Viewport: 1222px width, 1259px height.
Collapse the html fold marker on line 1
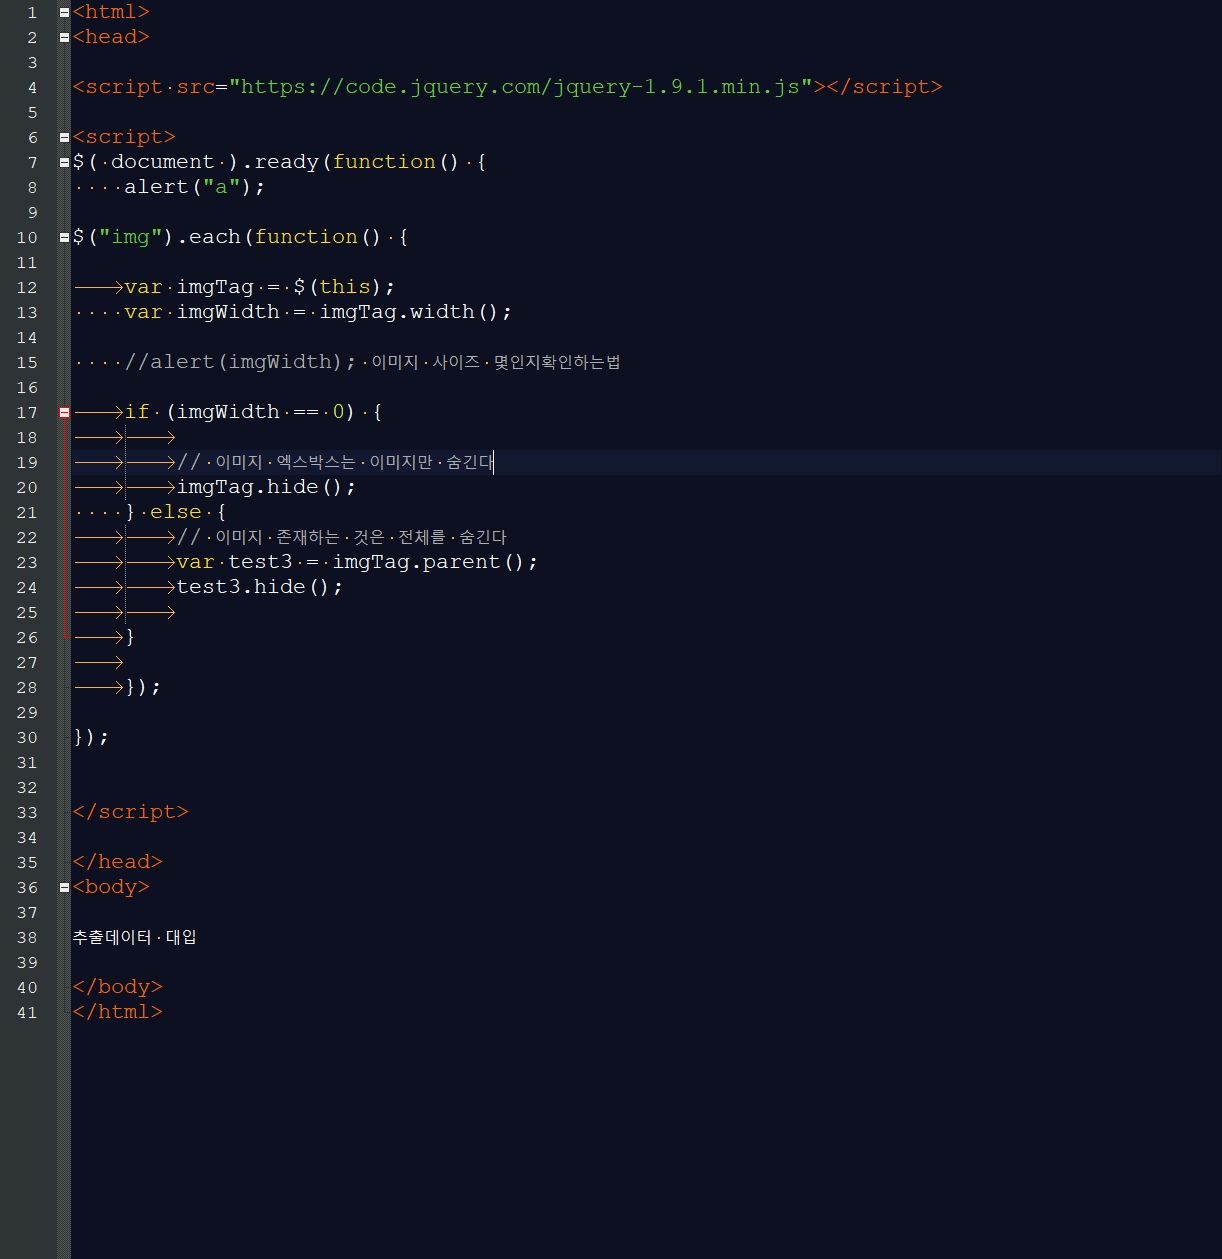coord(64,12)
